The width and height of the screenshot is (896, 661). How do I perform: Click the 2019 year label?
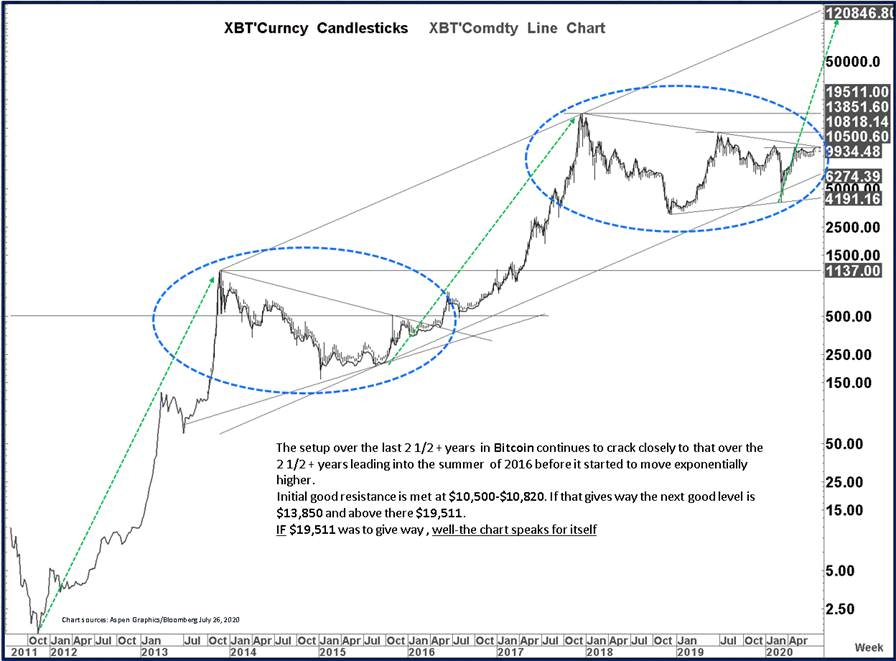[690, 652]
